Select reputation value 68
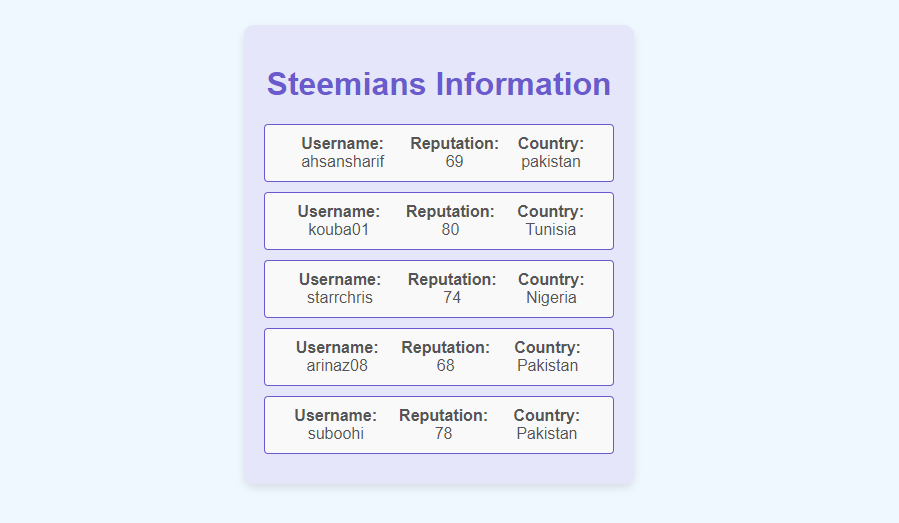The width and height of the screenshot is (899, 523). pos(445,365)
